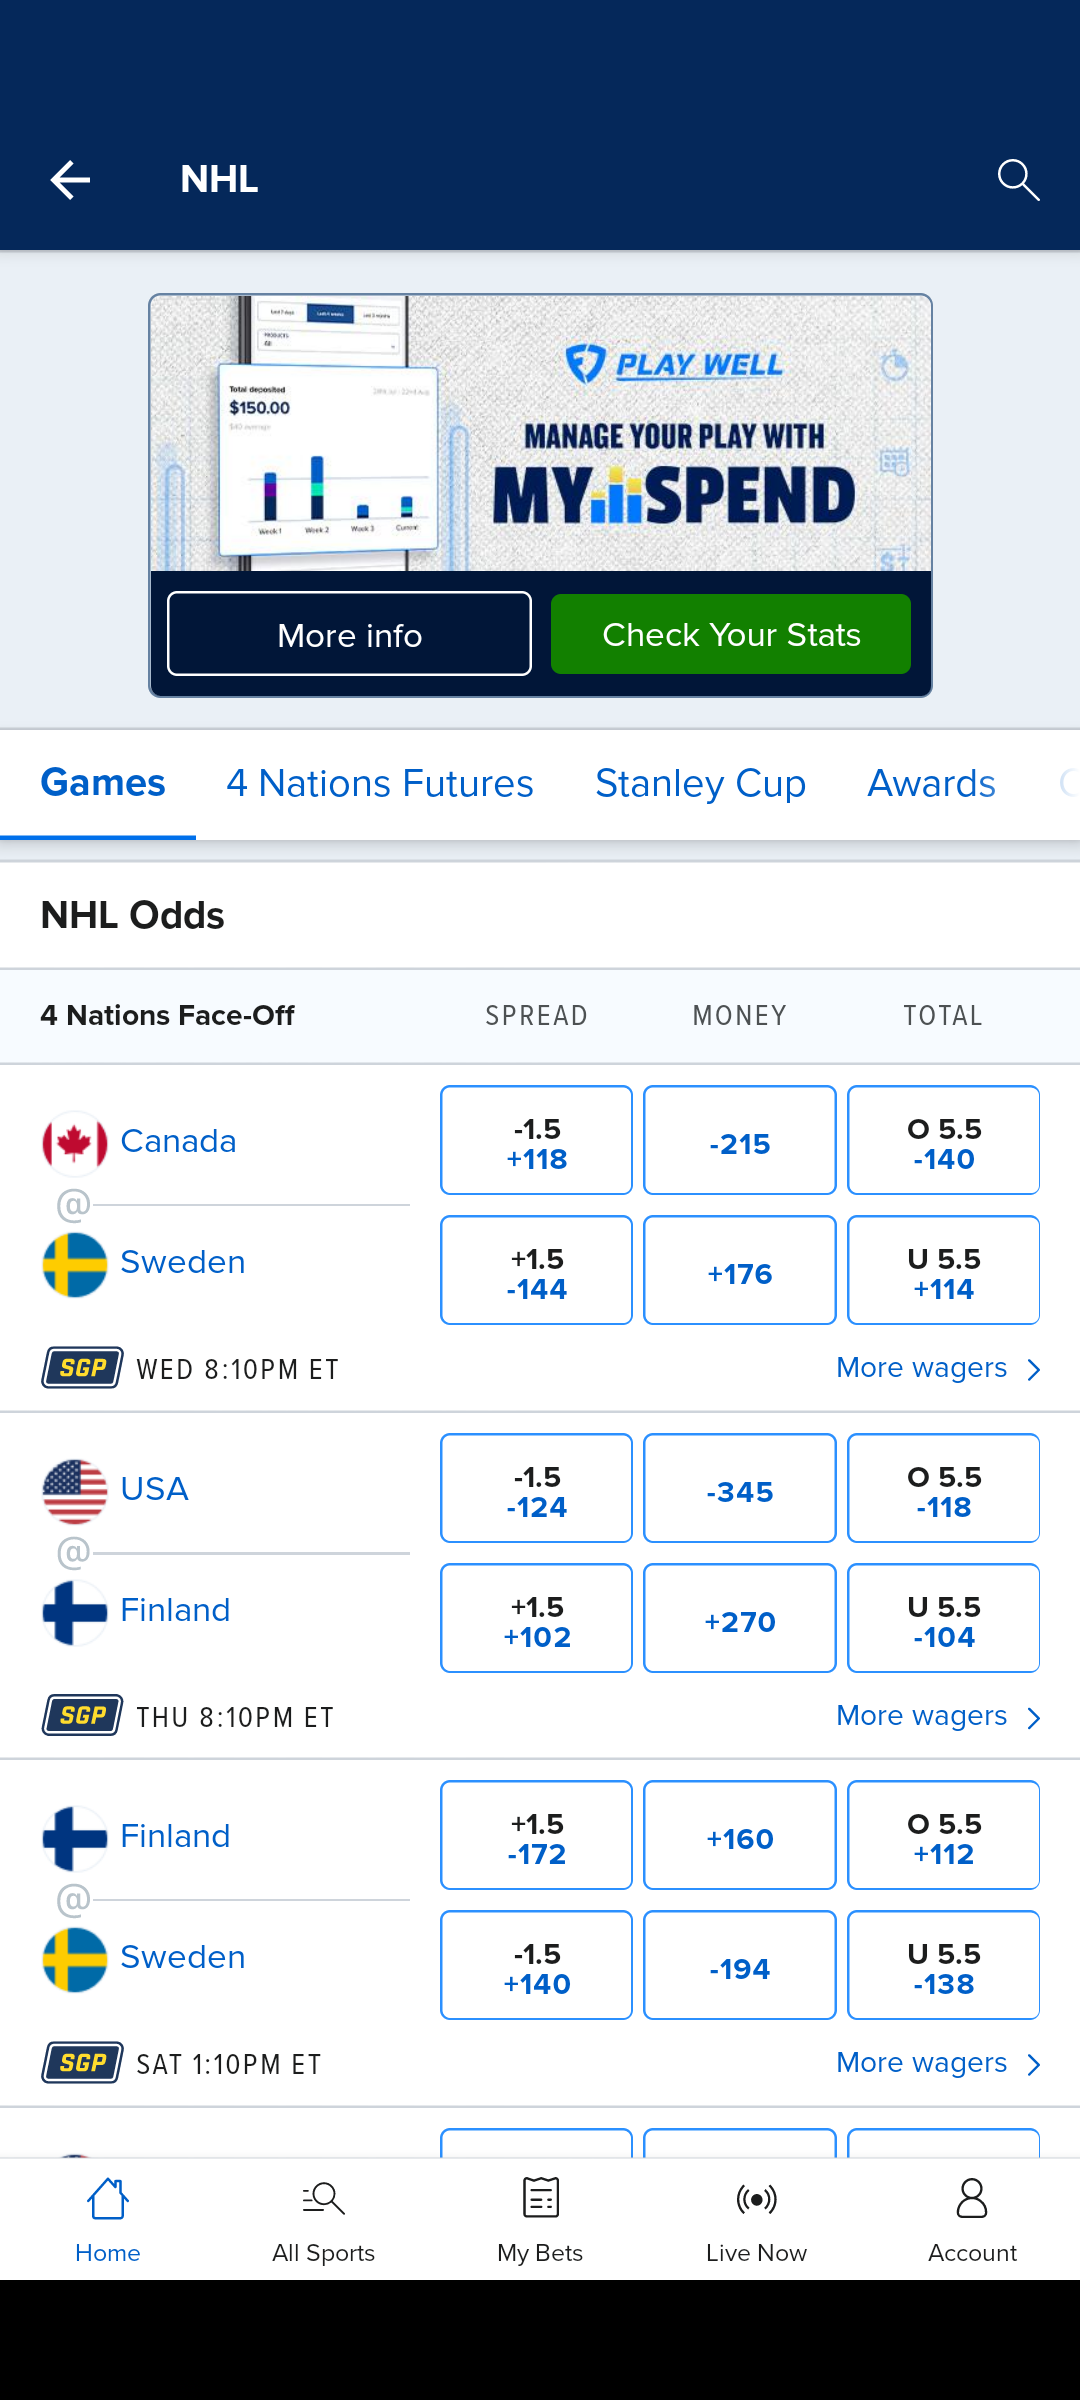This screenshot has height=2400, width=1080.
Task: Expand More wagers for Finland at Sweden
Action: click(938, 2063)
